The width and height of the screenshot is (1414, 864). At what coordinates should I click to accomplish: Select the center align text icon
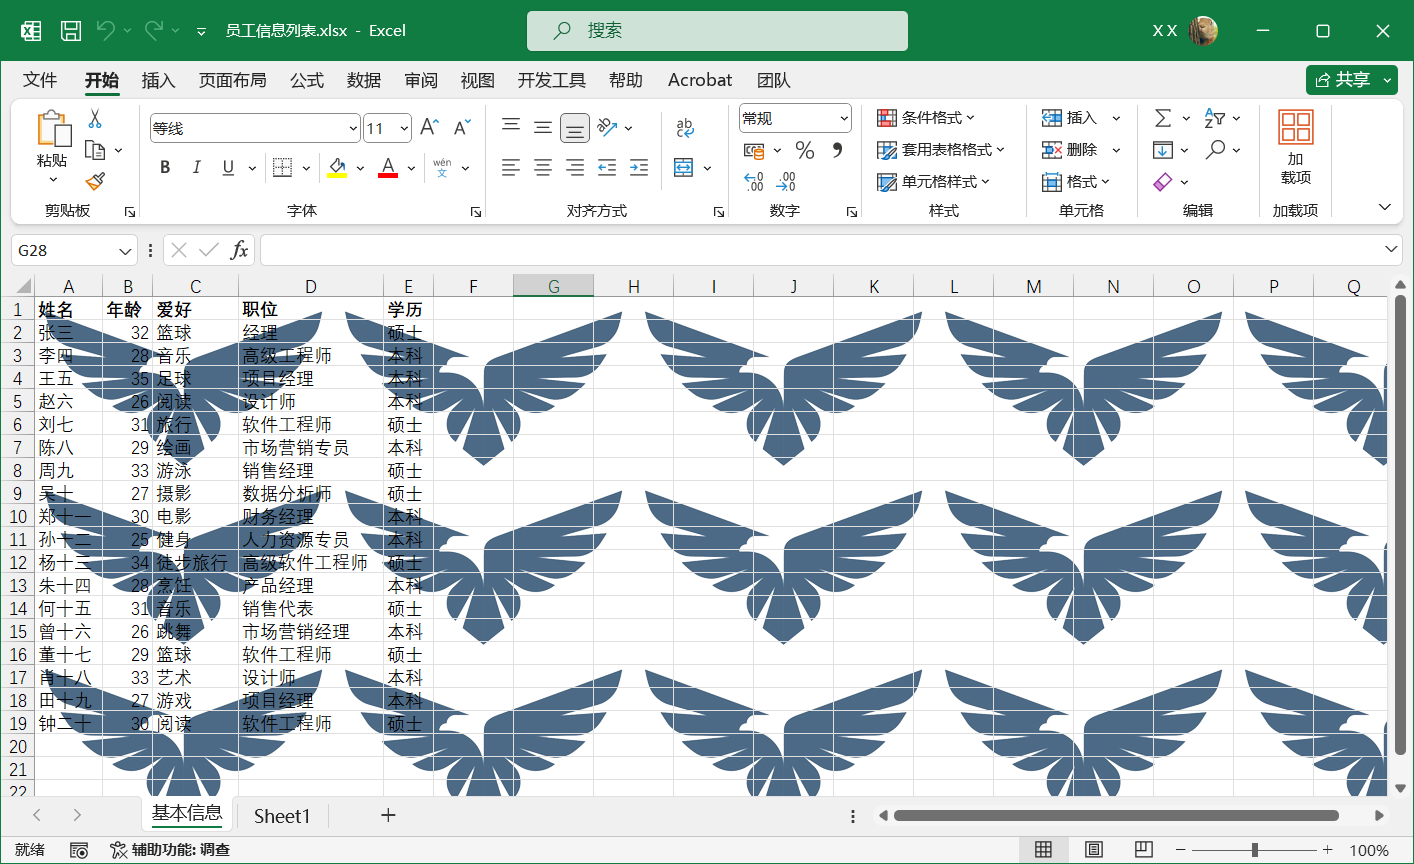pos(543,167)
